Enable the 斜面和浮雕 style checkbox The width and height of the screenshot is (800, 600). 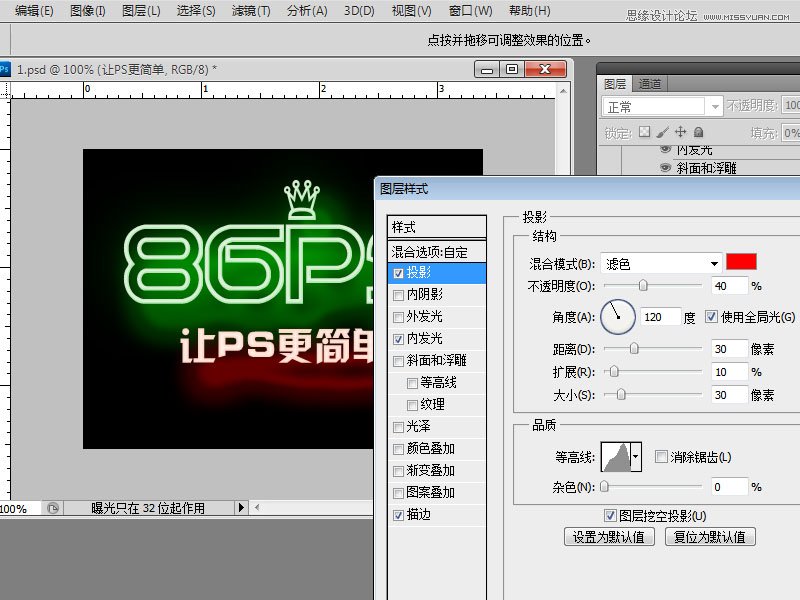[x=397, y=360]
